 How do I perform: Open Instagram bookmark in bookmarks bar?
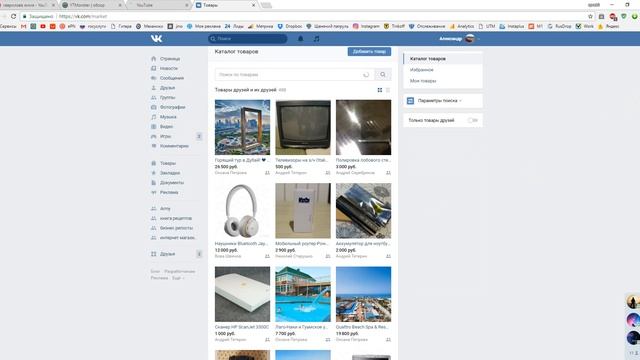pyautogui.click(x=366, y=26)
